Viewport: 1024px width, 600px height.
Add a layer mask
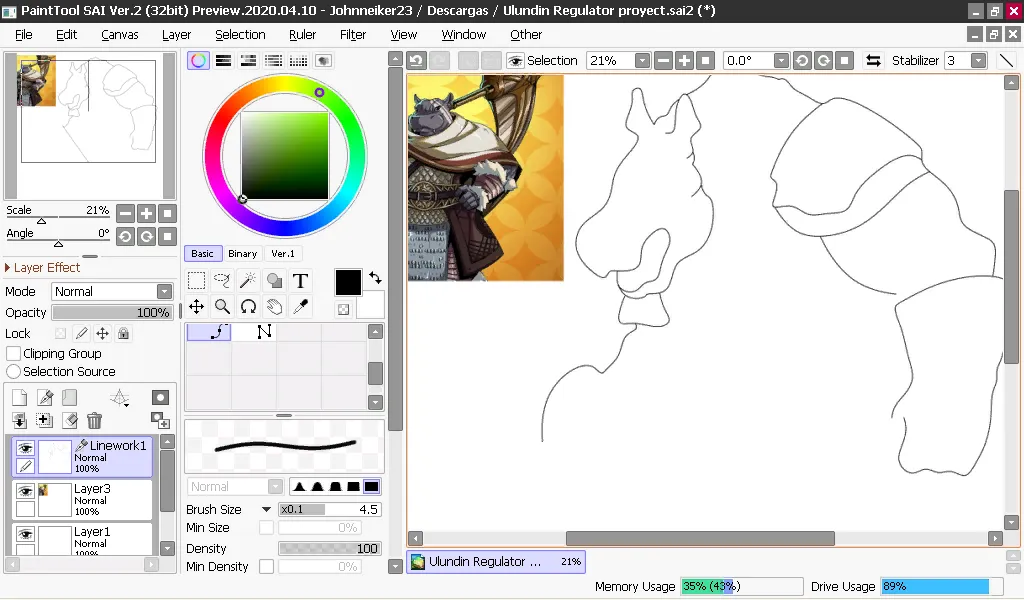click(160, 398)
